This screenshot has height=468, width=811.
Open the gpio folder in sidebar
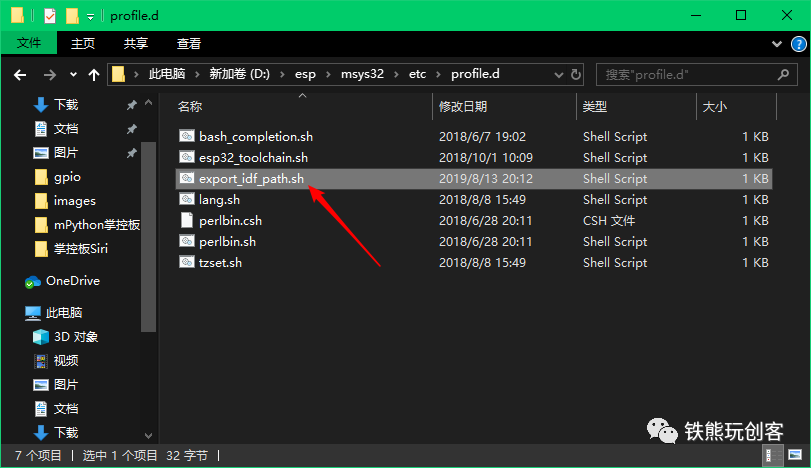67,177
